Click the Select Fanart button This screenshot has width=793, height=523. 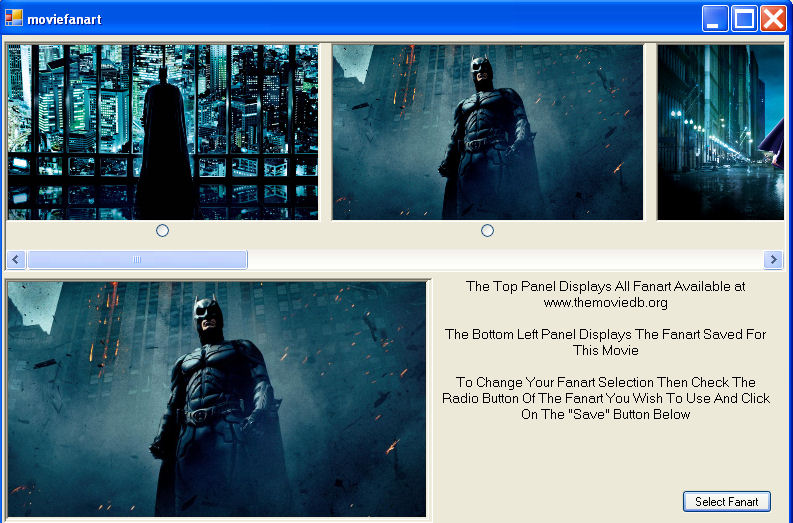tap(727, 501)
